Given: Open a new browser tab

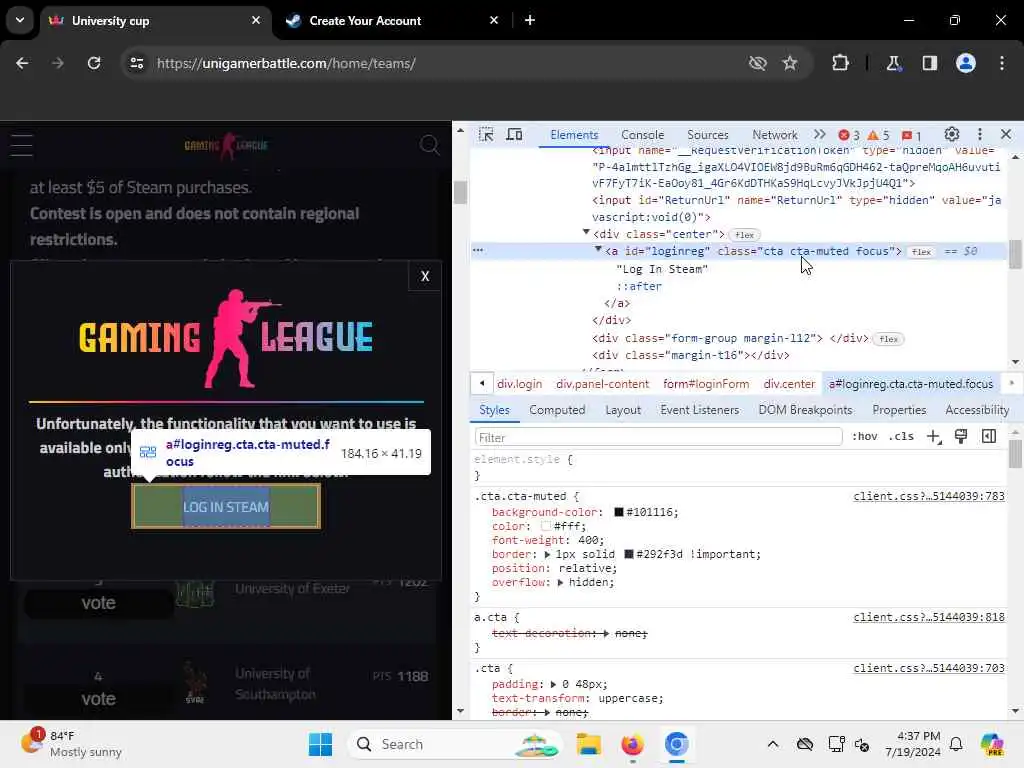Looking at the screenshot, I should coord(530,20).
